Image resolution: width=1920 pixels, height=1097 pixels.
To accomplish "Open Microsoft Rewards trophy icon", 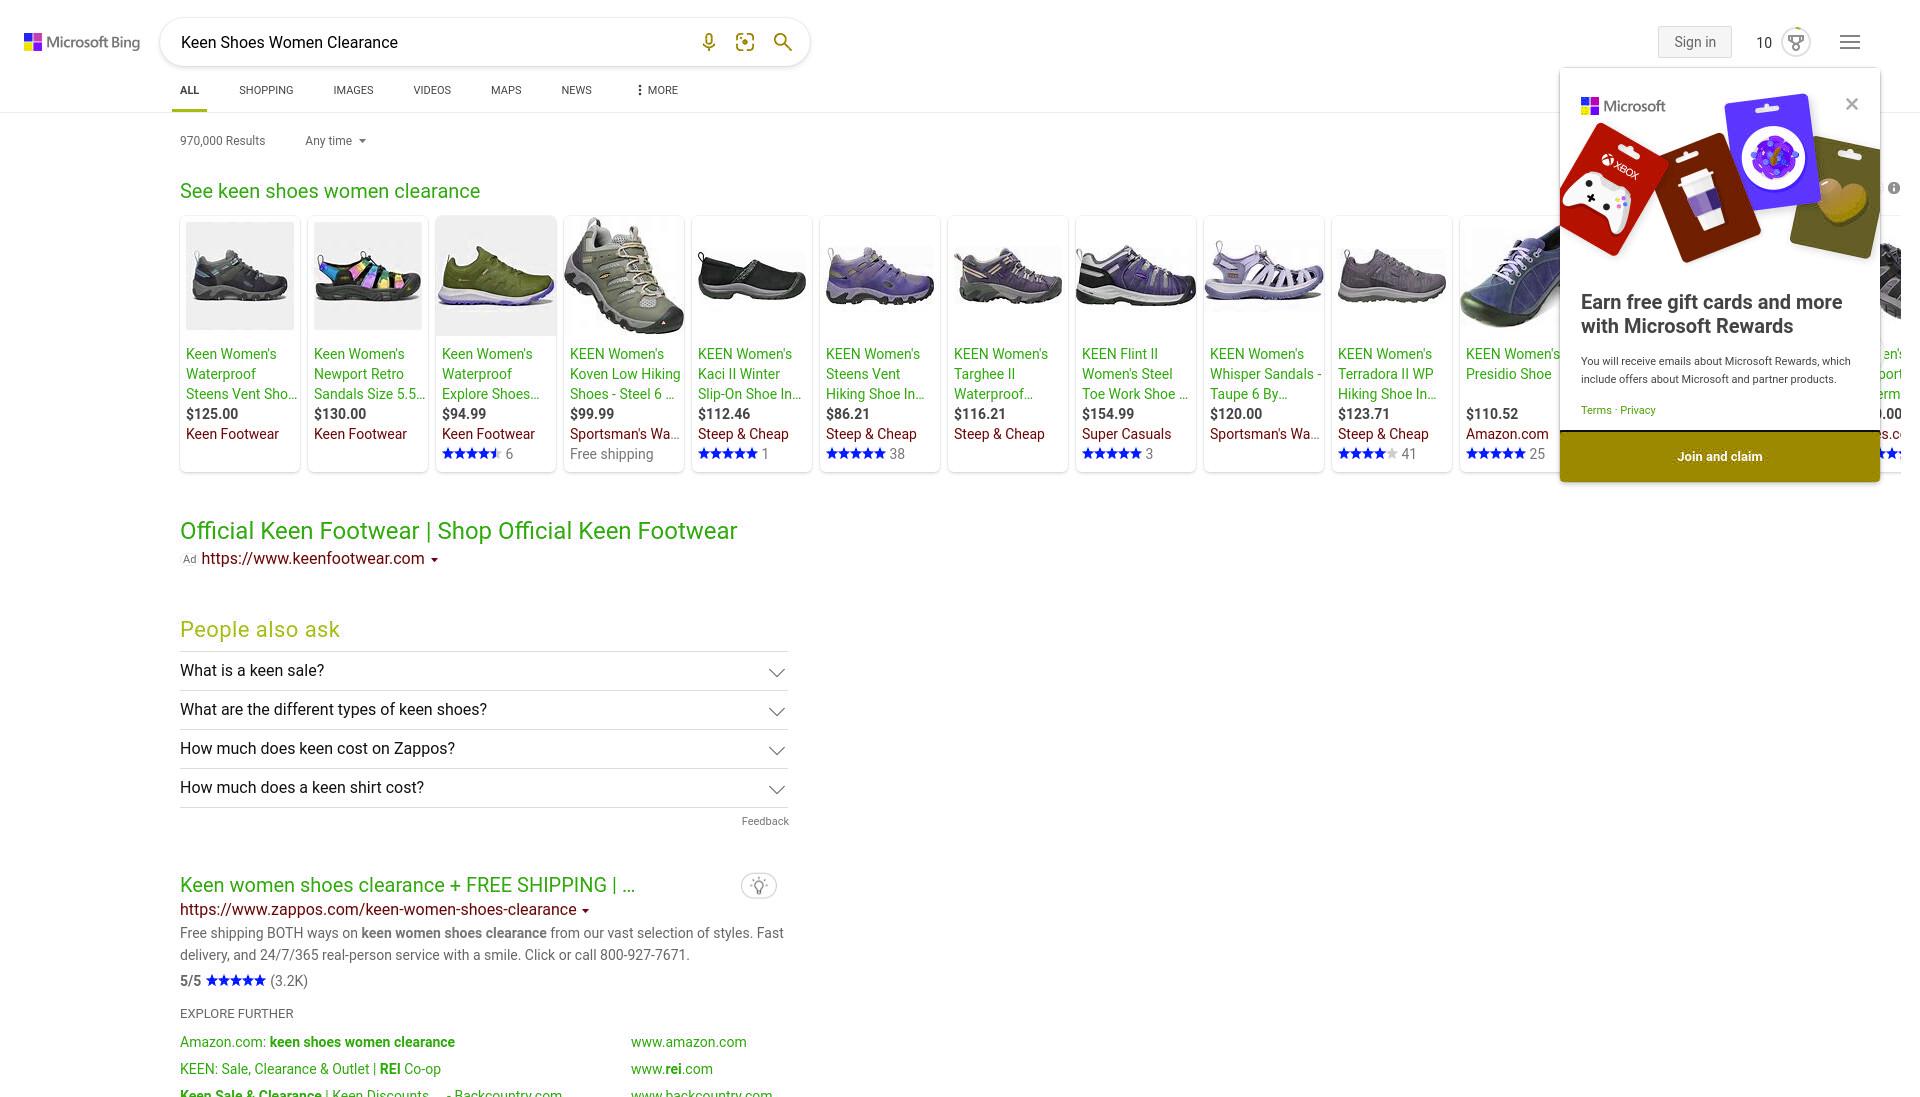I will click(1796, 42).
